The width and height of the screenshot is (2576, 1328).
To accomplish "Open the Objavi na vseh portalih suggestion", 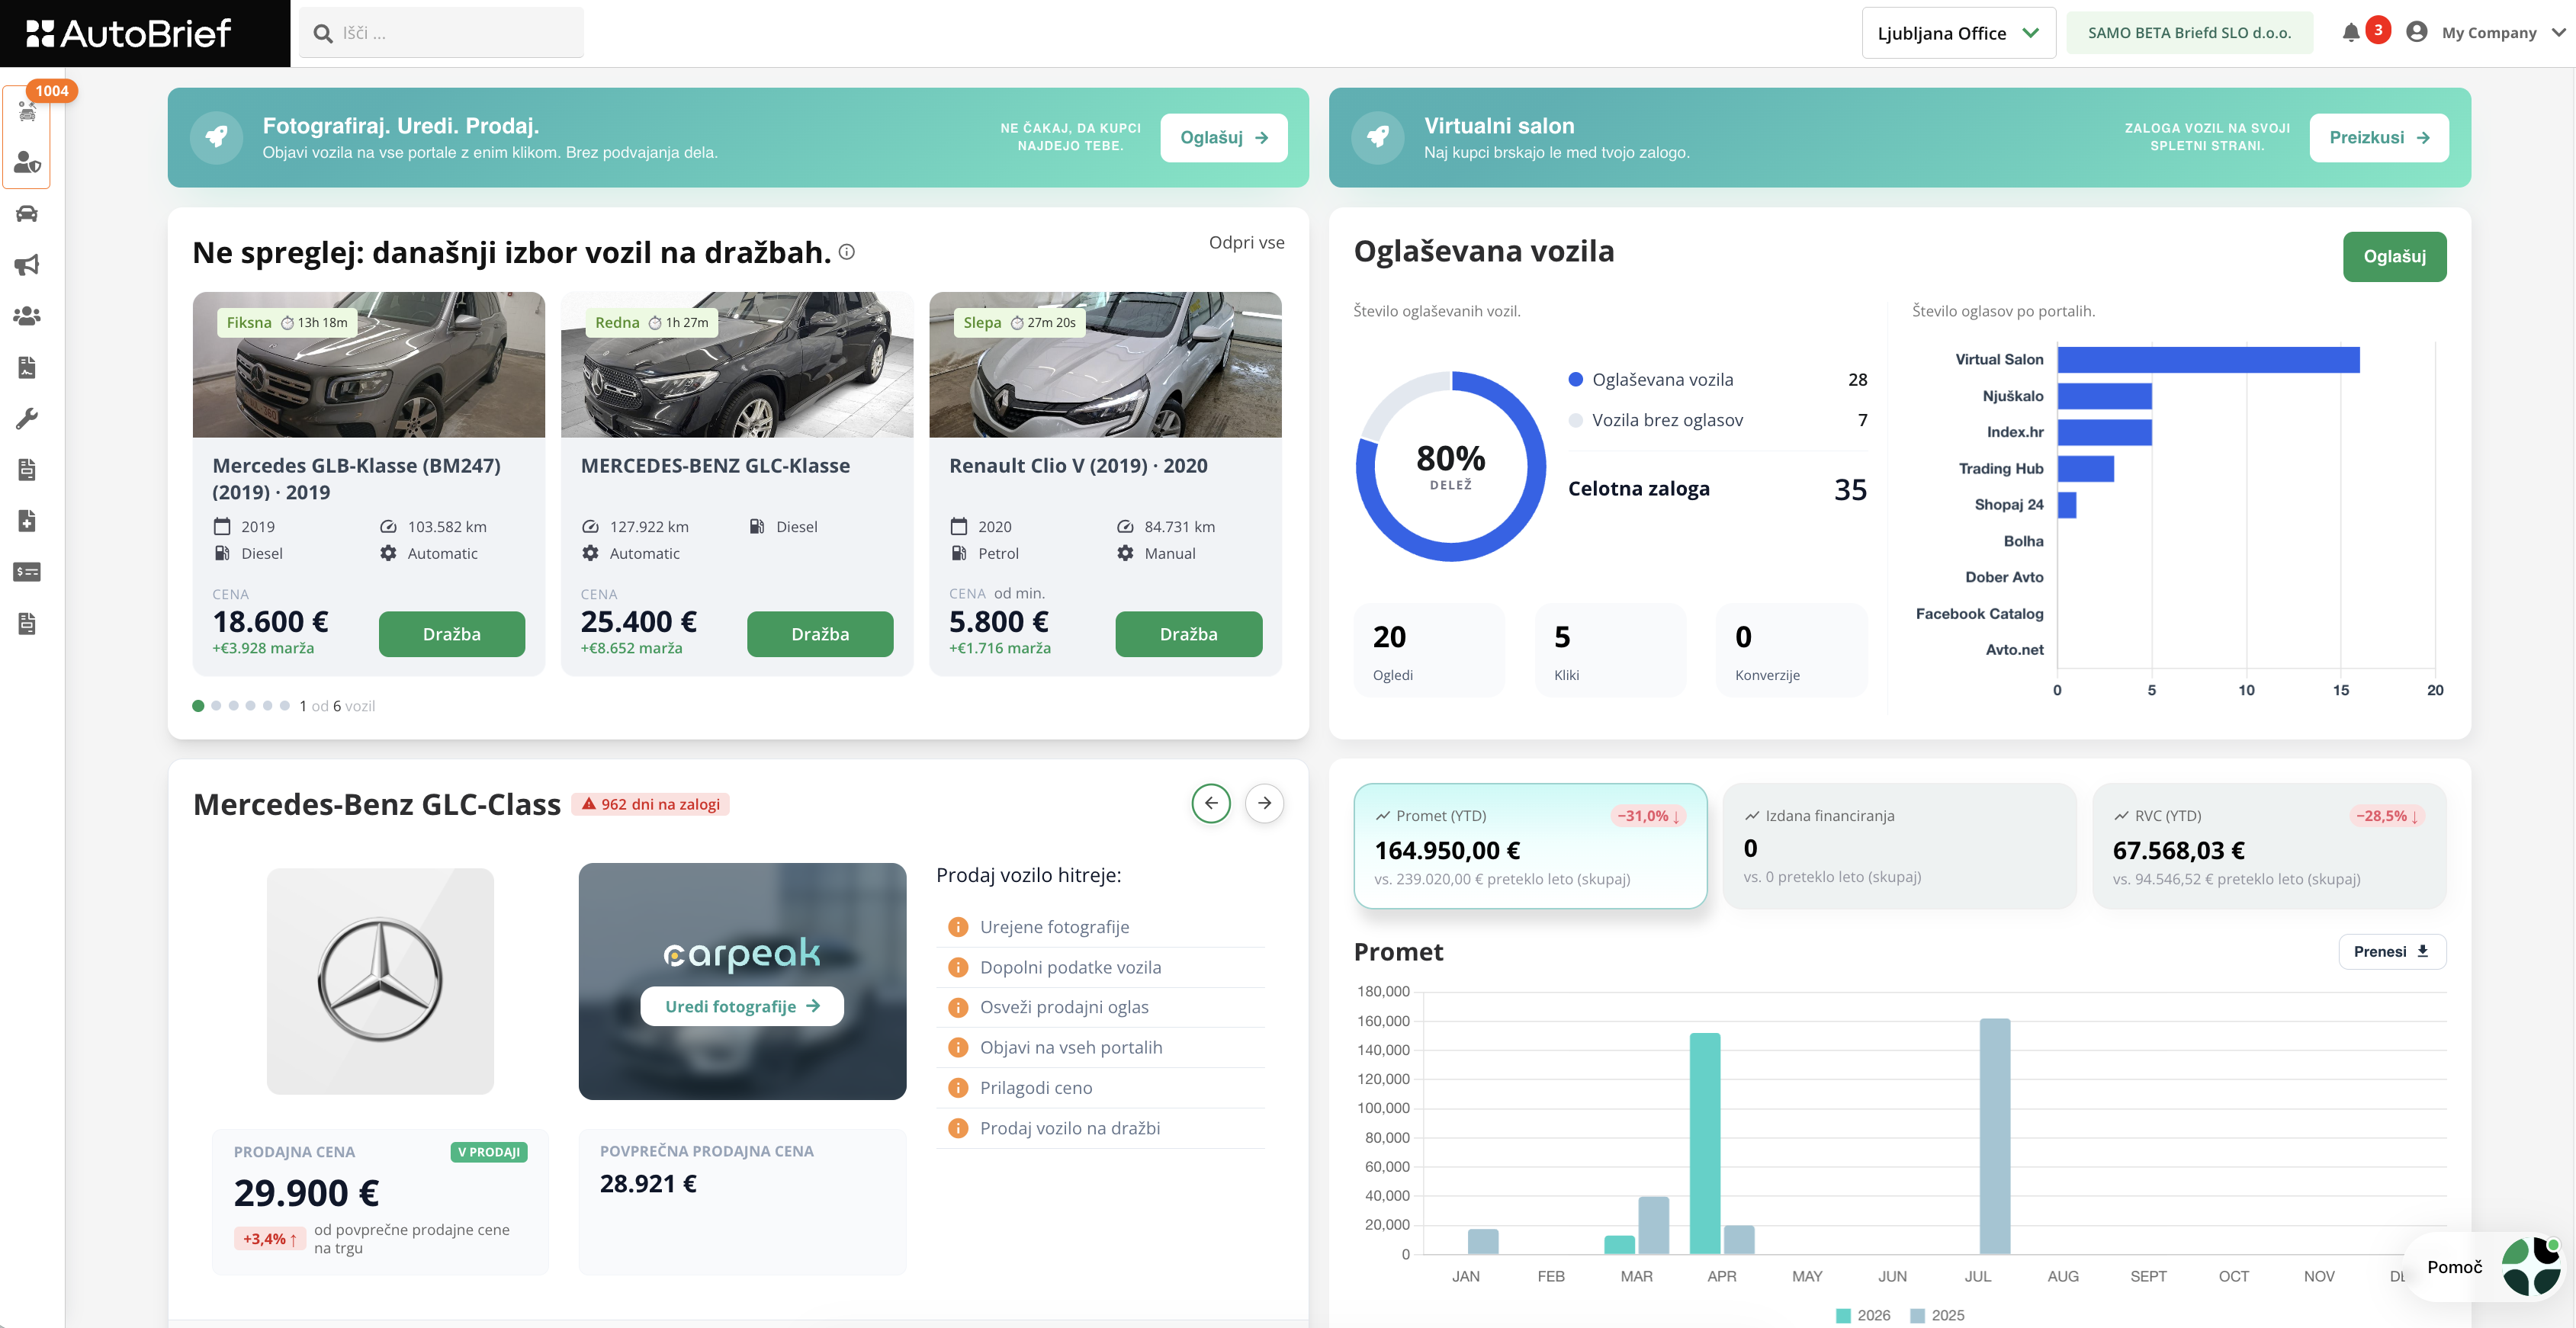I will [1101, 1047].
